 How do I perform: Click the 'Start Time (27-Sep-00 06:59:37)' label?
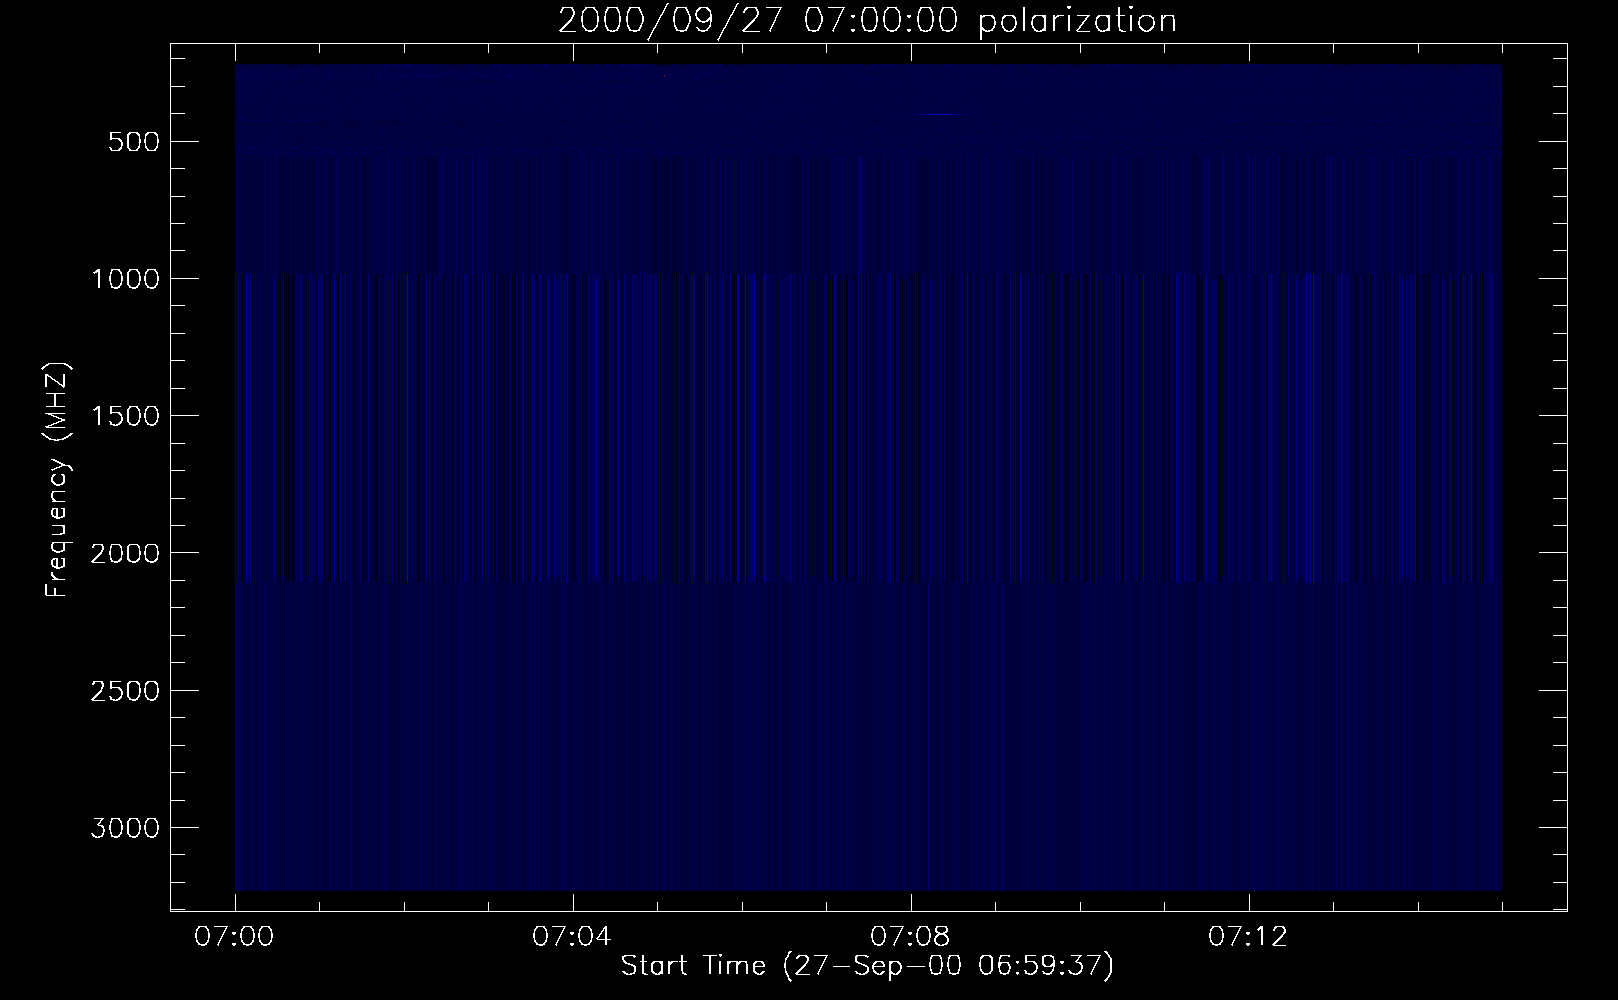pos(867,967)
